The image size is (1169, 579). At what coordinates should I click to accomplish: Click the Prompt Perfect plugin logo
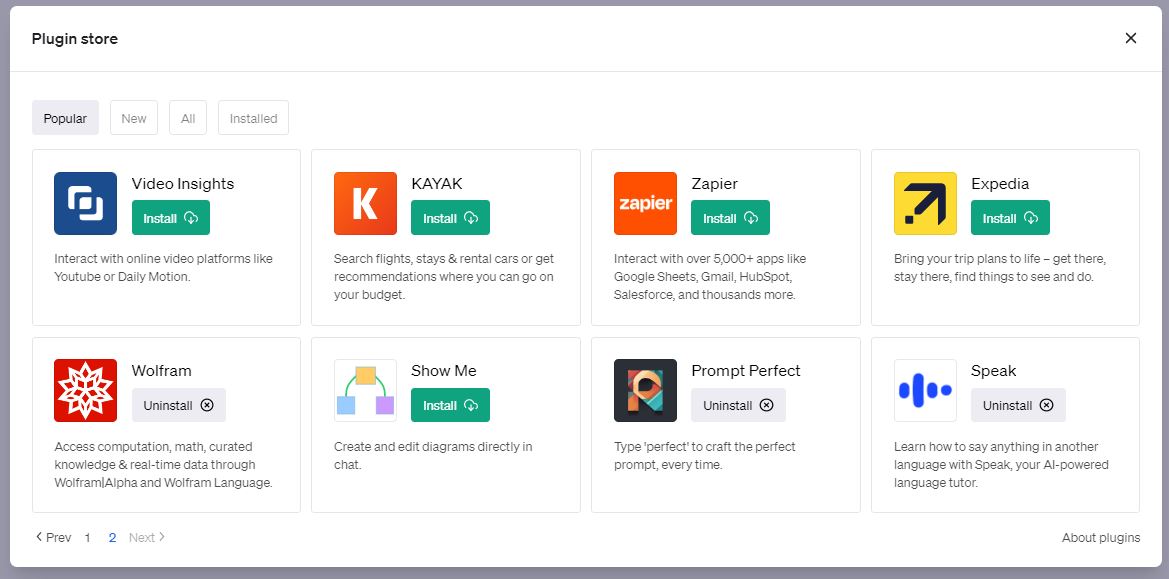645,390
